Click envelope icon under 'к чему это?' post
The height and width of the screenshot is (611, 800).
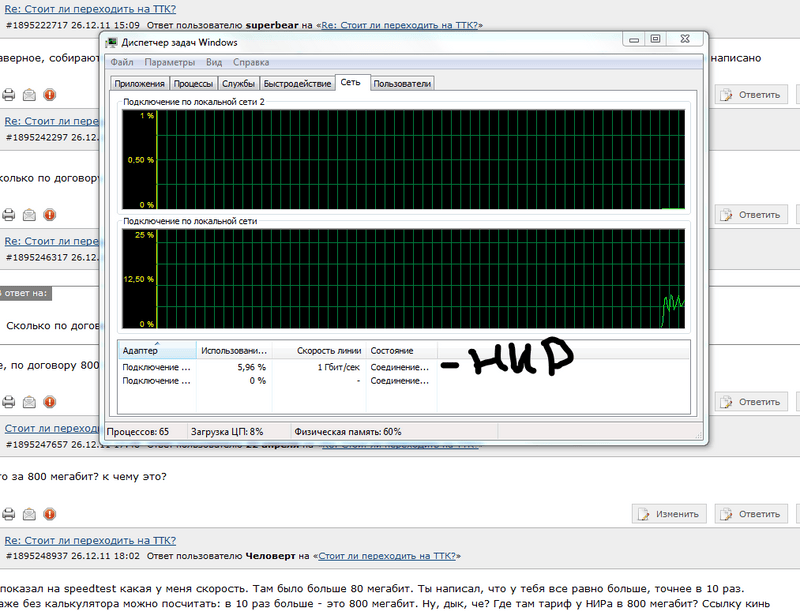29,514
